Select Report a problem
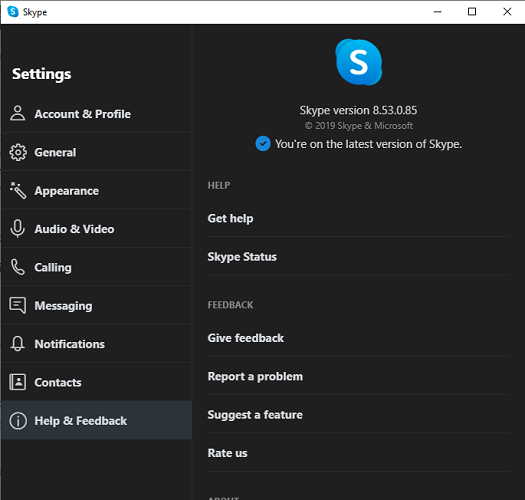This screenshot has height=500, width=525. point(359,376)
